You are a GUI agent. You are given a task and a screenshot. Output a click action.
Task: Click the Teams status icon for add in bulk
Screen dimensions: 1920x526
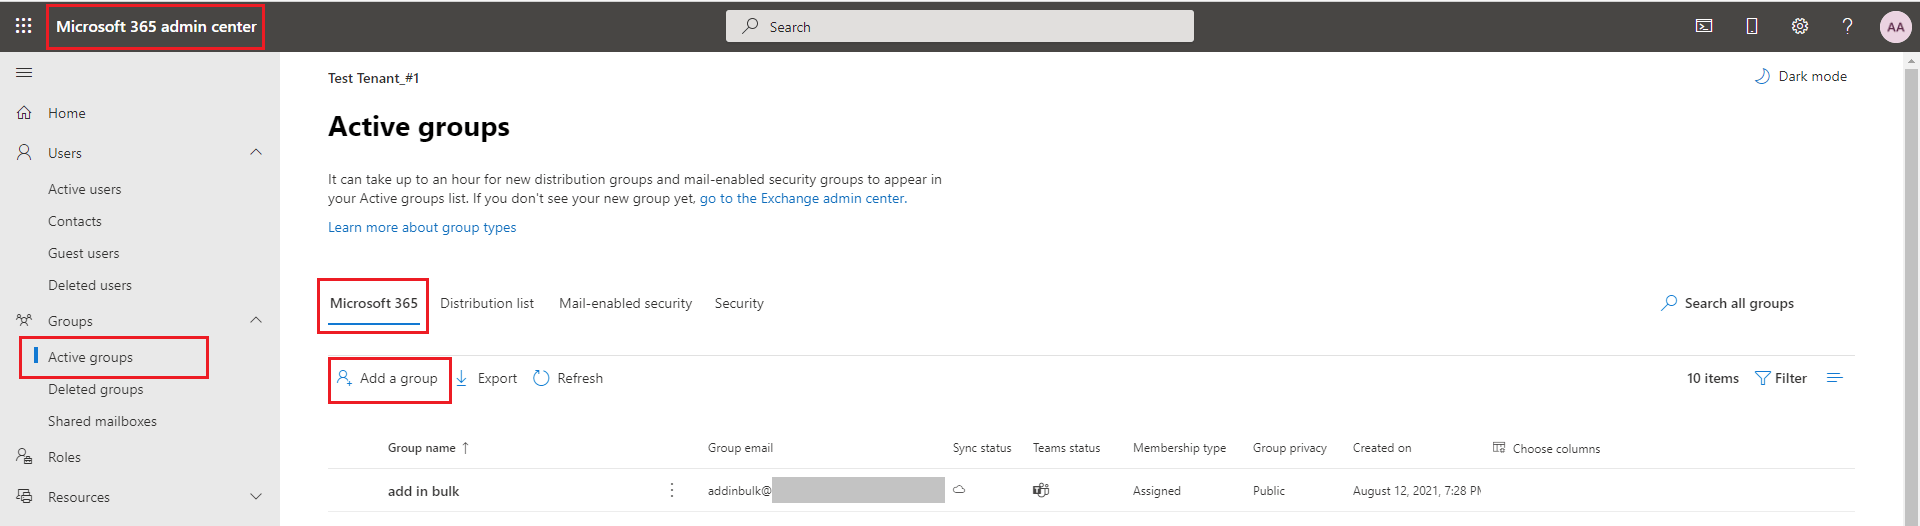1041,490
